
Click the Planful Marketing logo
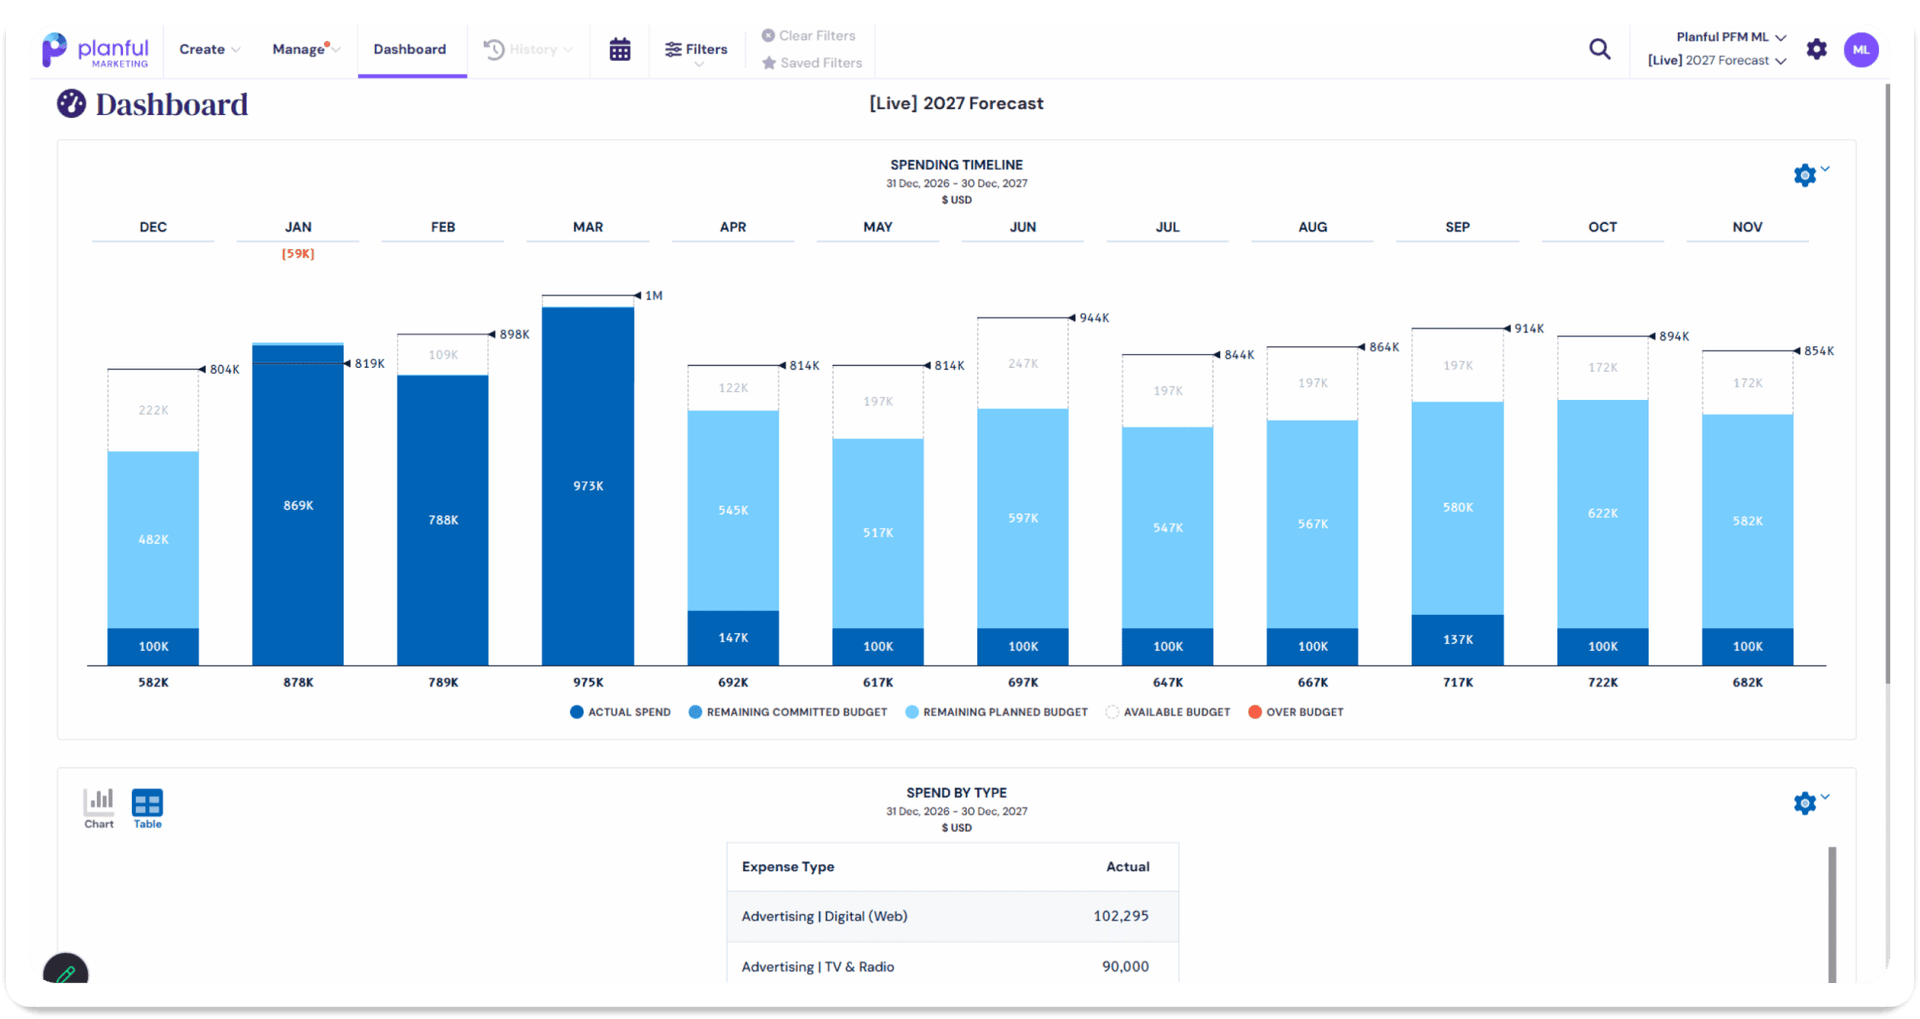95,50
